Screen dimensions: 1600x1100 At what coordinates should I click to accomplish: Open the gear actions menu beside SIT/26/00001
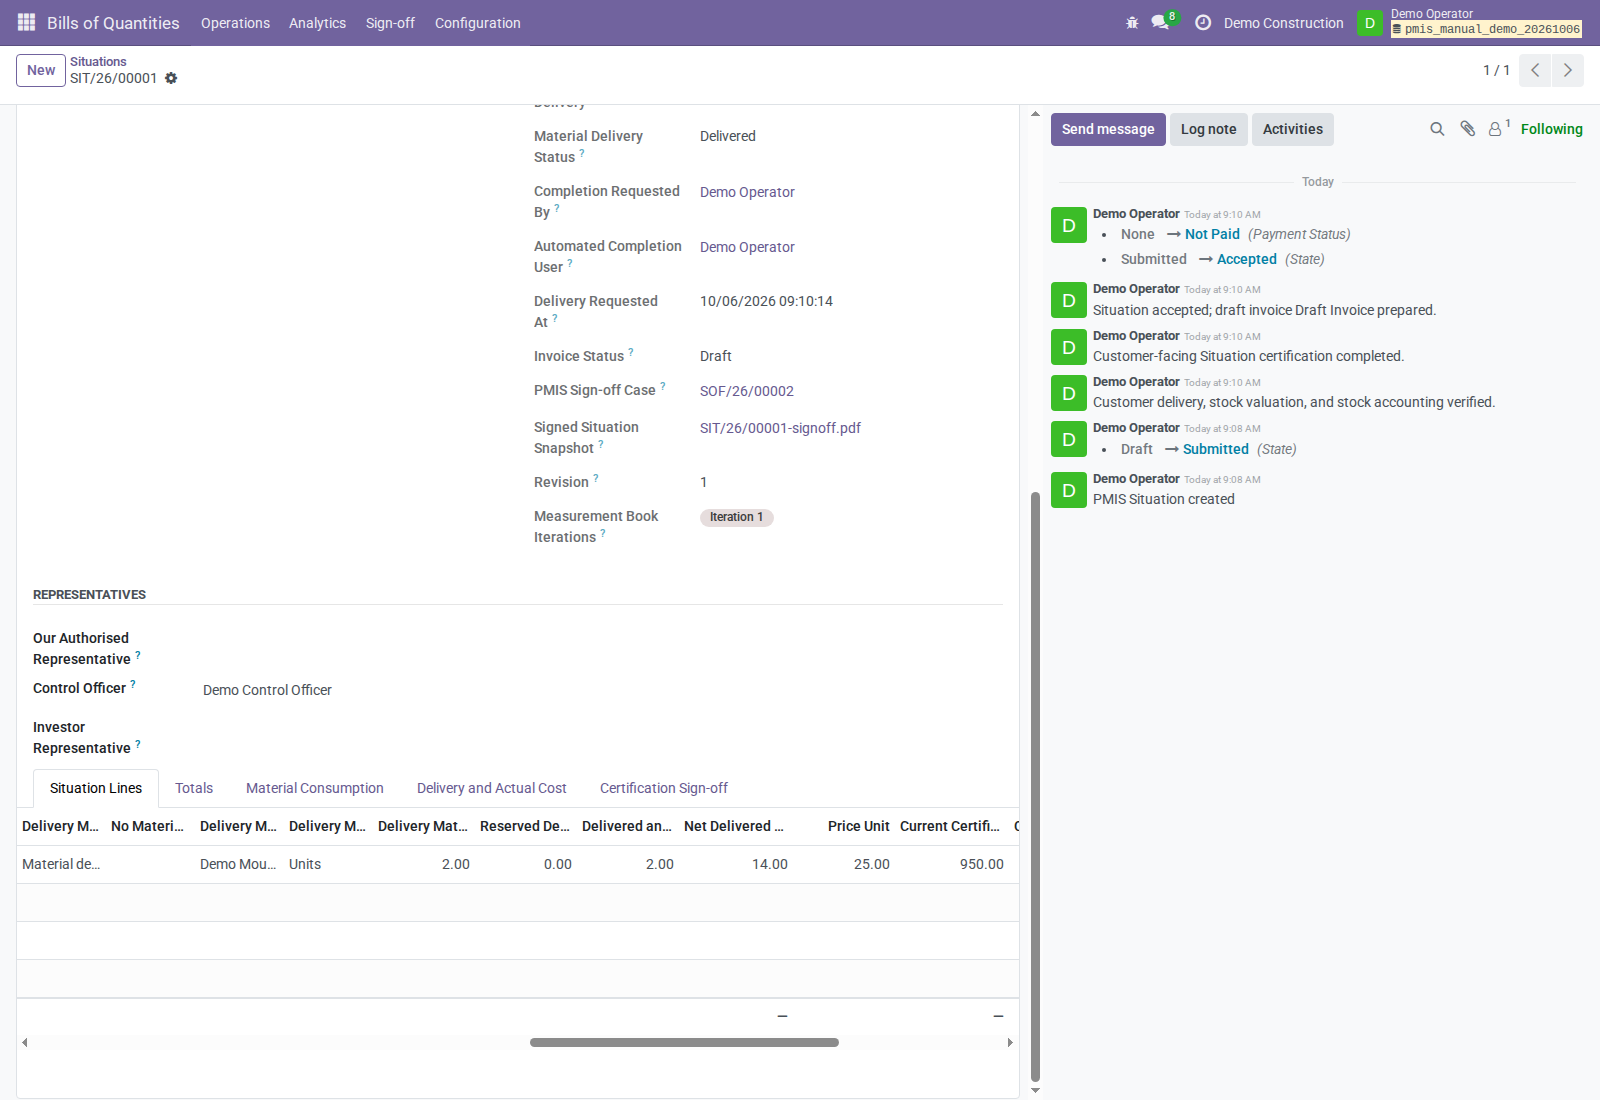click(x=171, y=78)
